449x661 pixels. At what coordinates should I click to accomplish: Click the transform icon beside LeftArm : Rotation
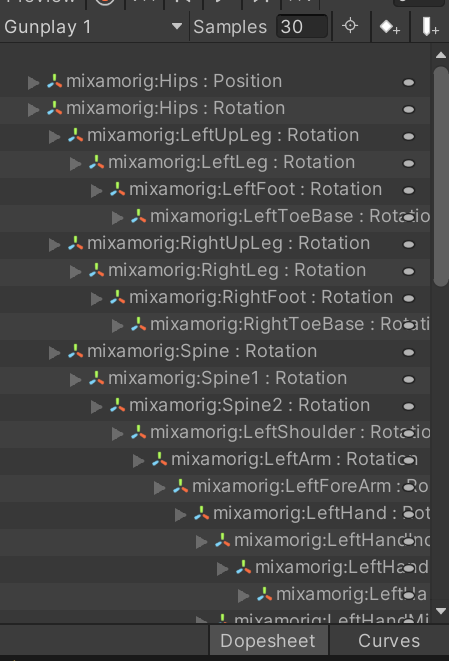pos(159,459)
